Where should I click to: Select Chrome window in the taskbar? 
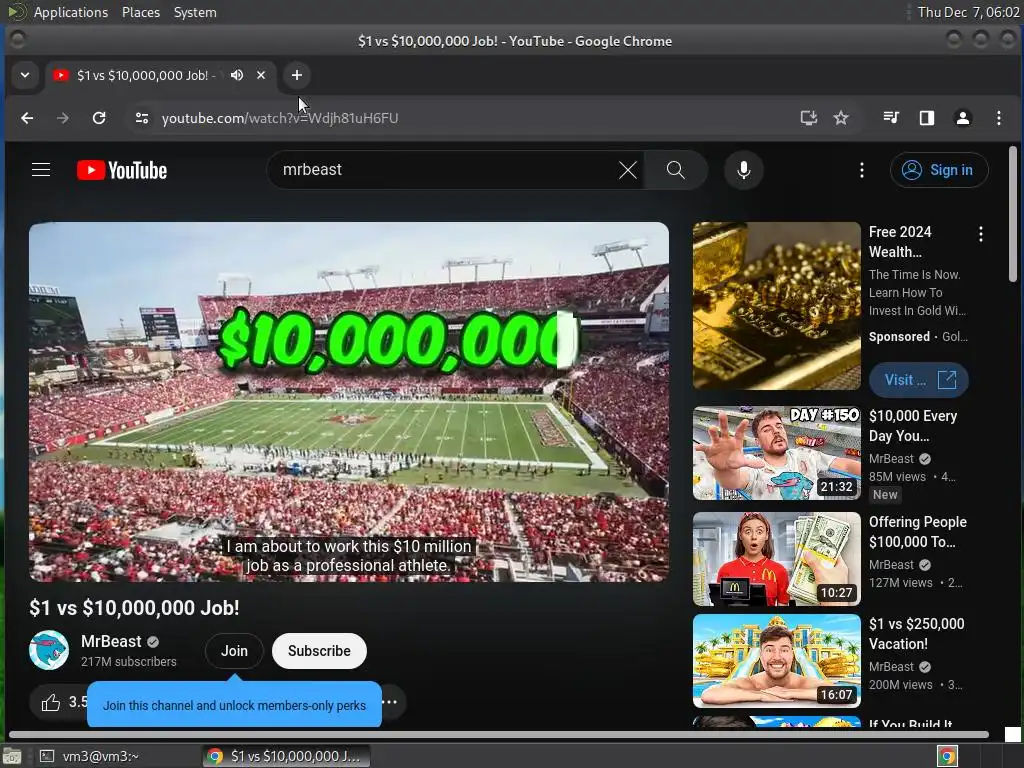285,756
